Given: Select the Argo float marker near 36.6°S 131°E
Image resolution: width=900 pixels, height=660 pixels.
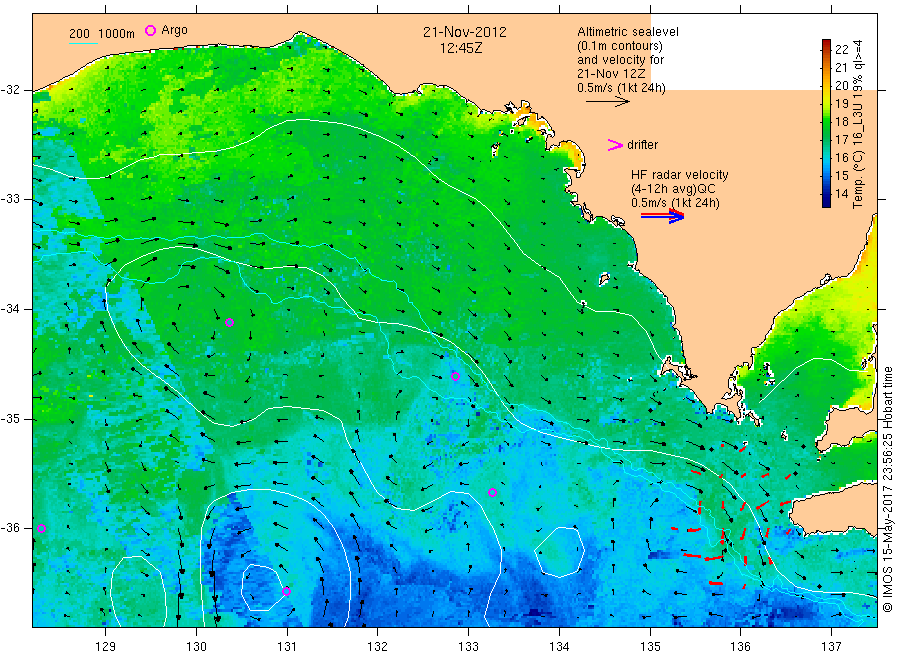Looking at the screenshot, I should tap(286, 591).
